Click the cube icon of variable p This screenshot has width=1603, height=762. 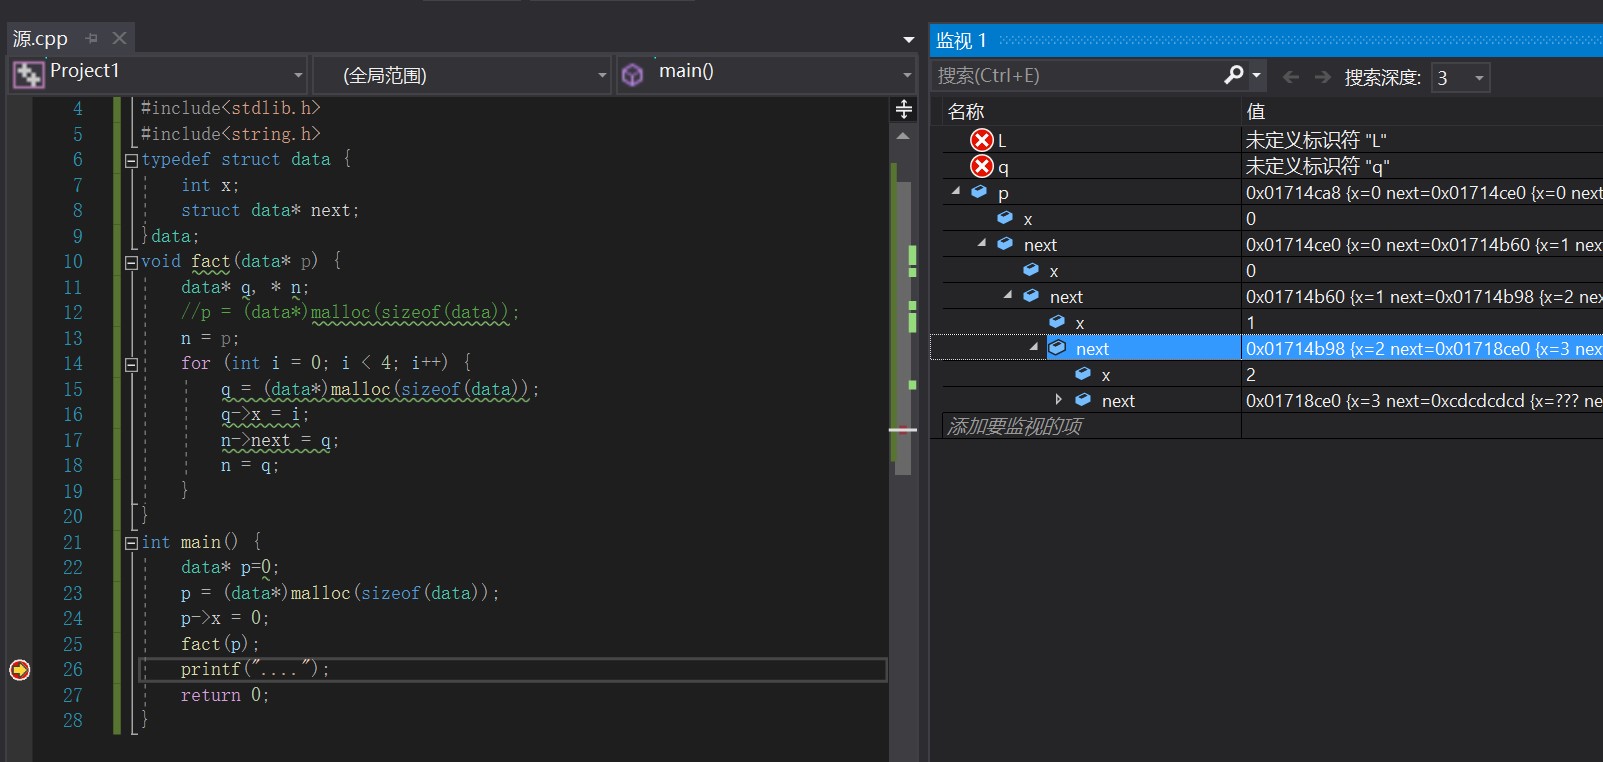[x=979, y=191]
